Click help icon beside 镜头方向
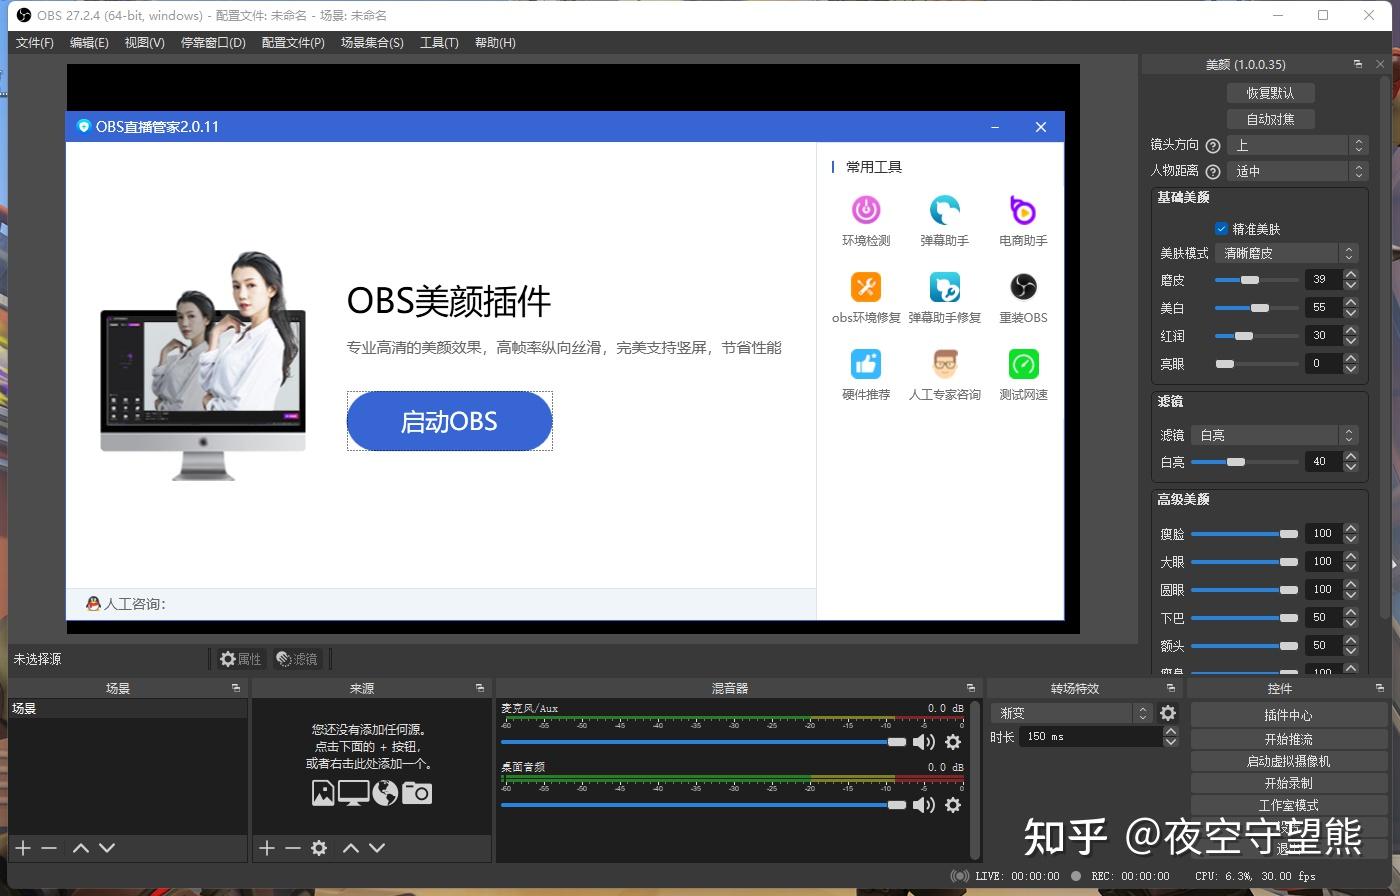 click(1213, 145)
